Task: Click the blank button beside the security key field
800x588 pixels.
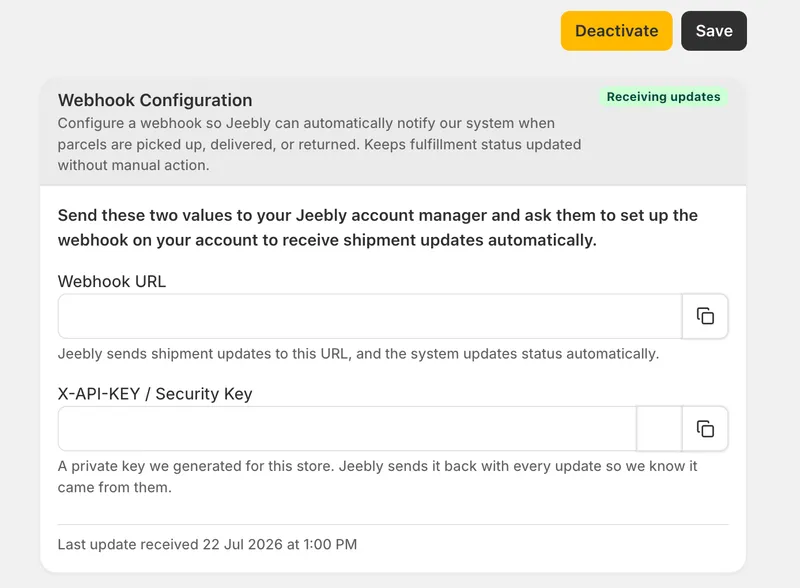Action: (x=659, y=429)
